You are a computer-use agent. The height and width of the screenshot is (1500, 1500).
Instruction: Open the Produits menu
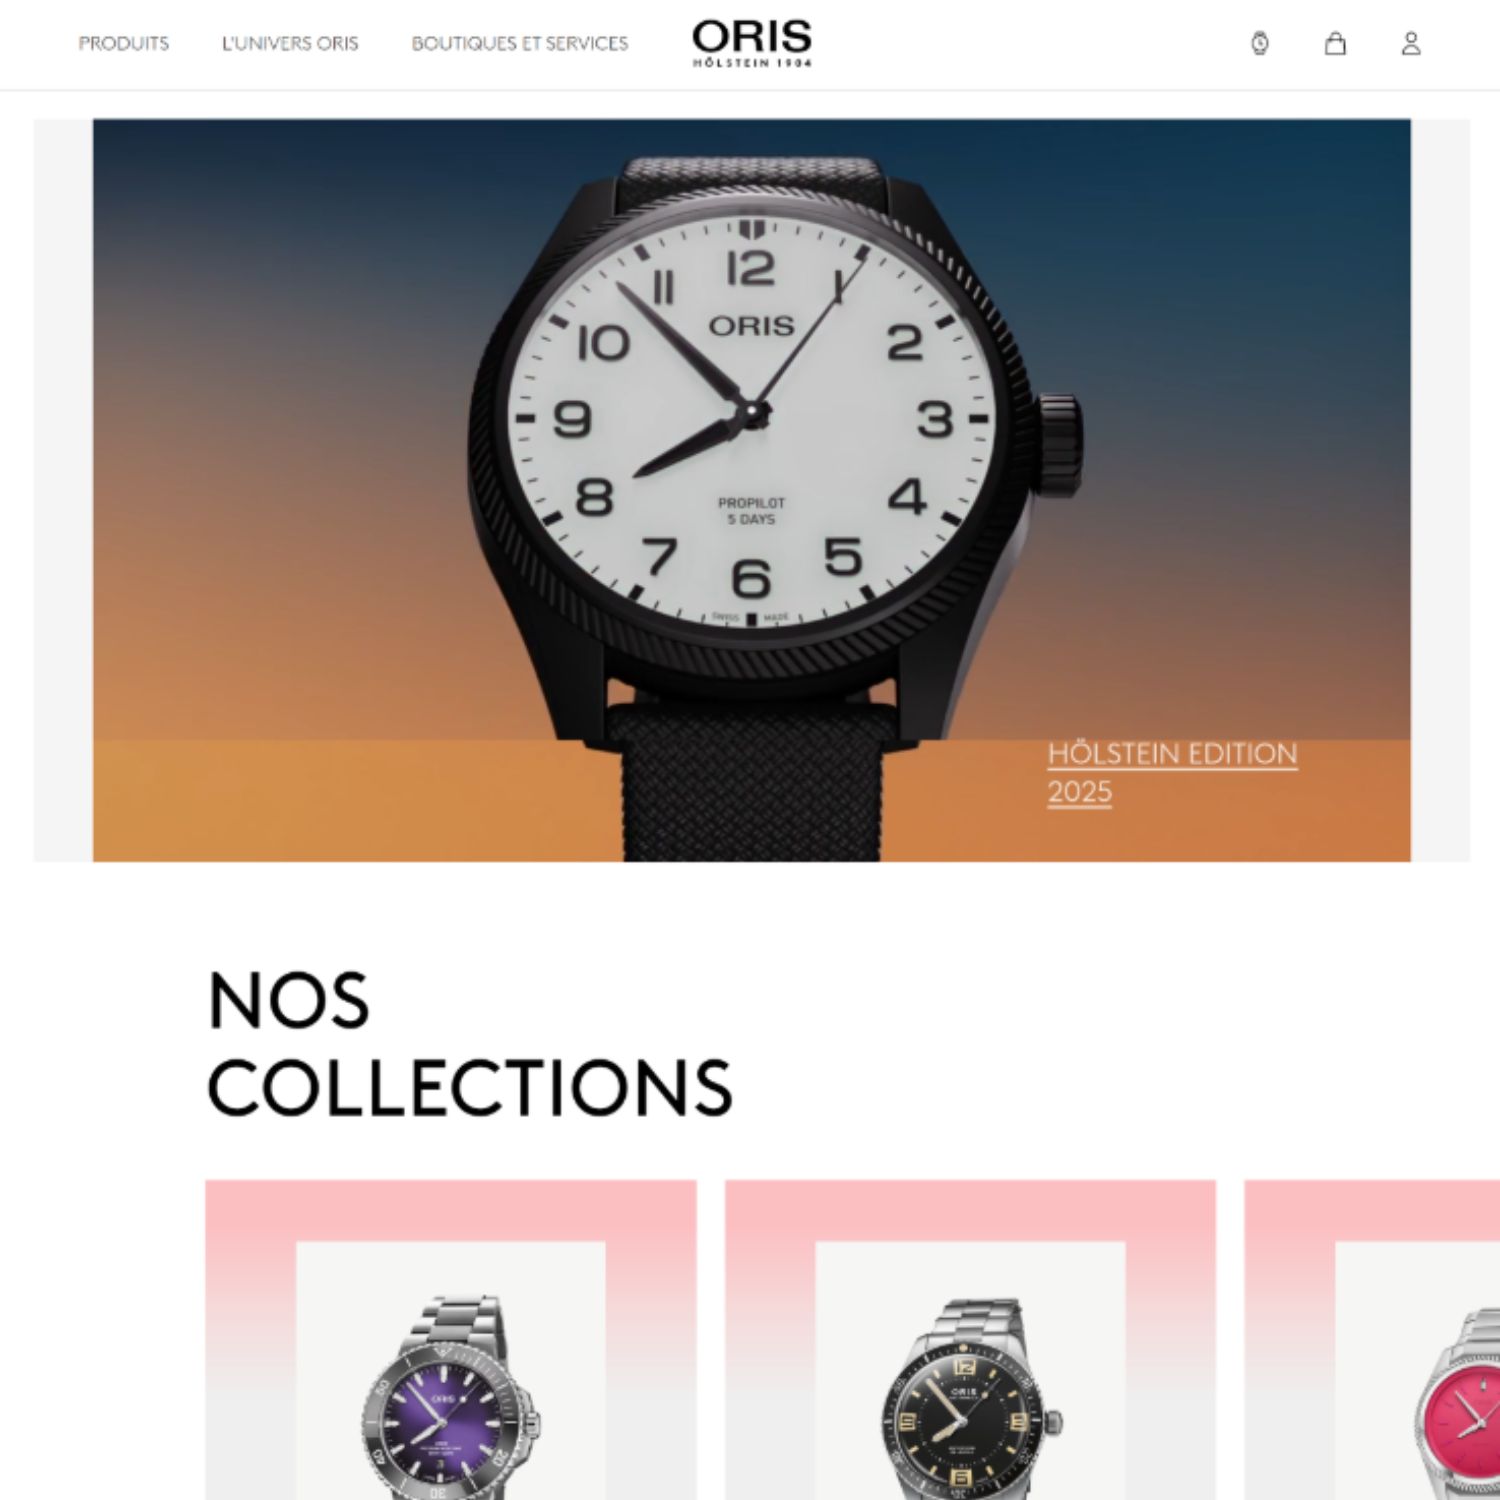click(x=124, y=44)
